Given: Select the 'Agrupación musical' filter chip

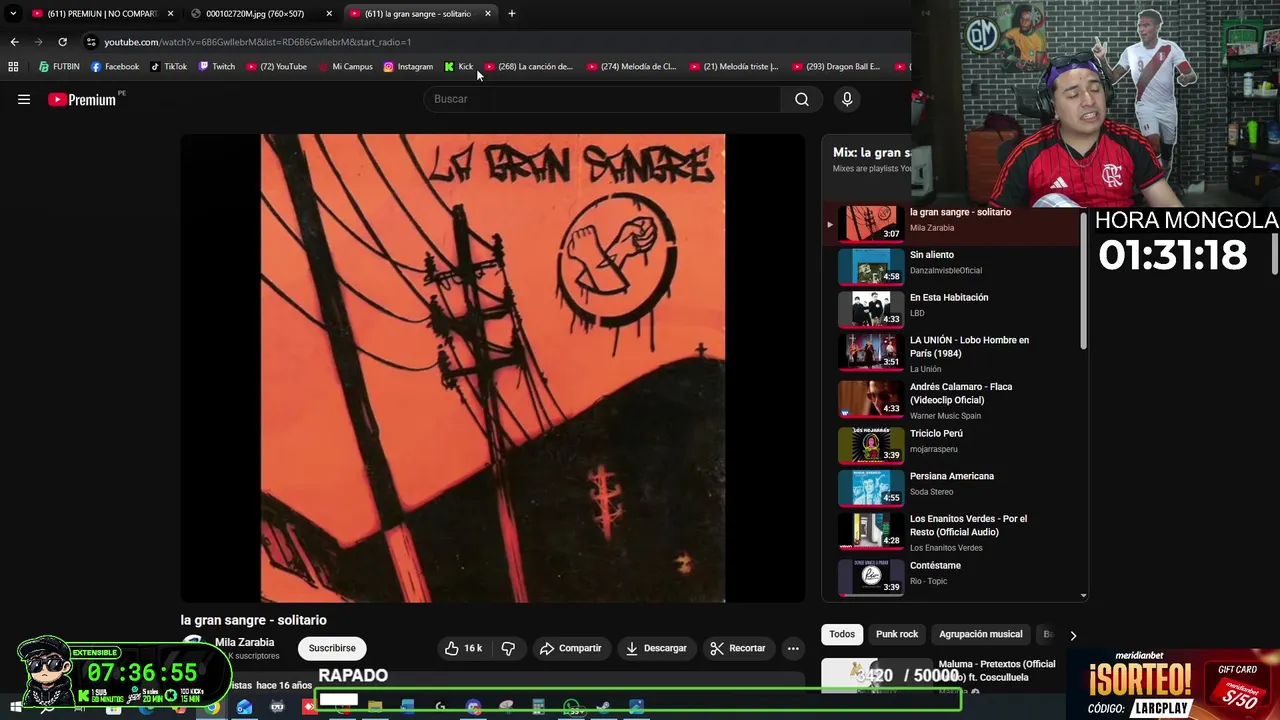Looking at the screenshot, I should pyautogui.click(x=981, y=634).
